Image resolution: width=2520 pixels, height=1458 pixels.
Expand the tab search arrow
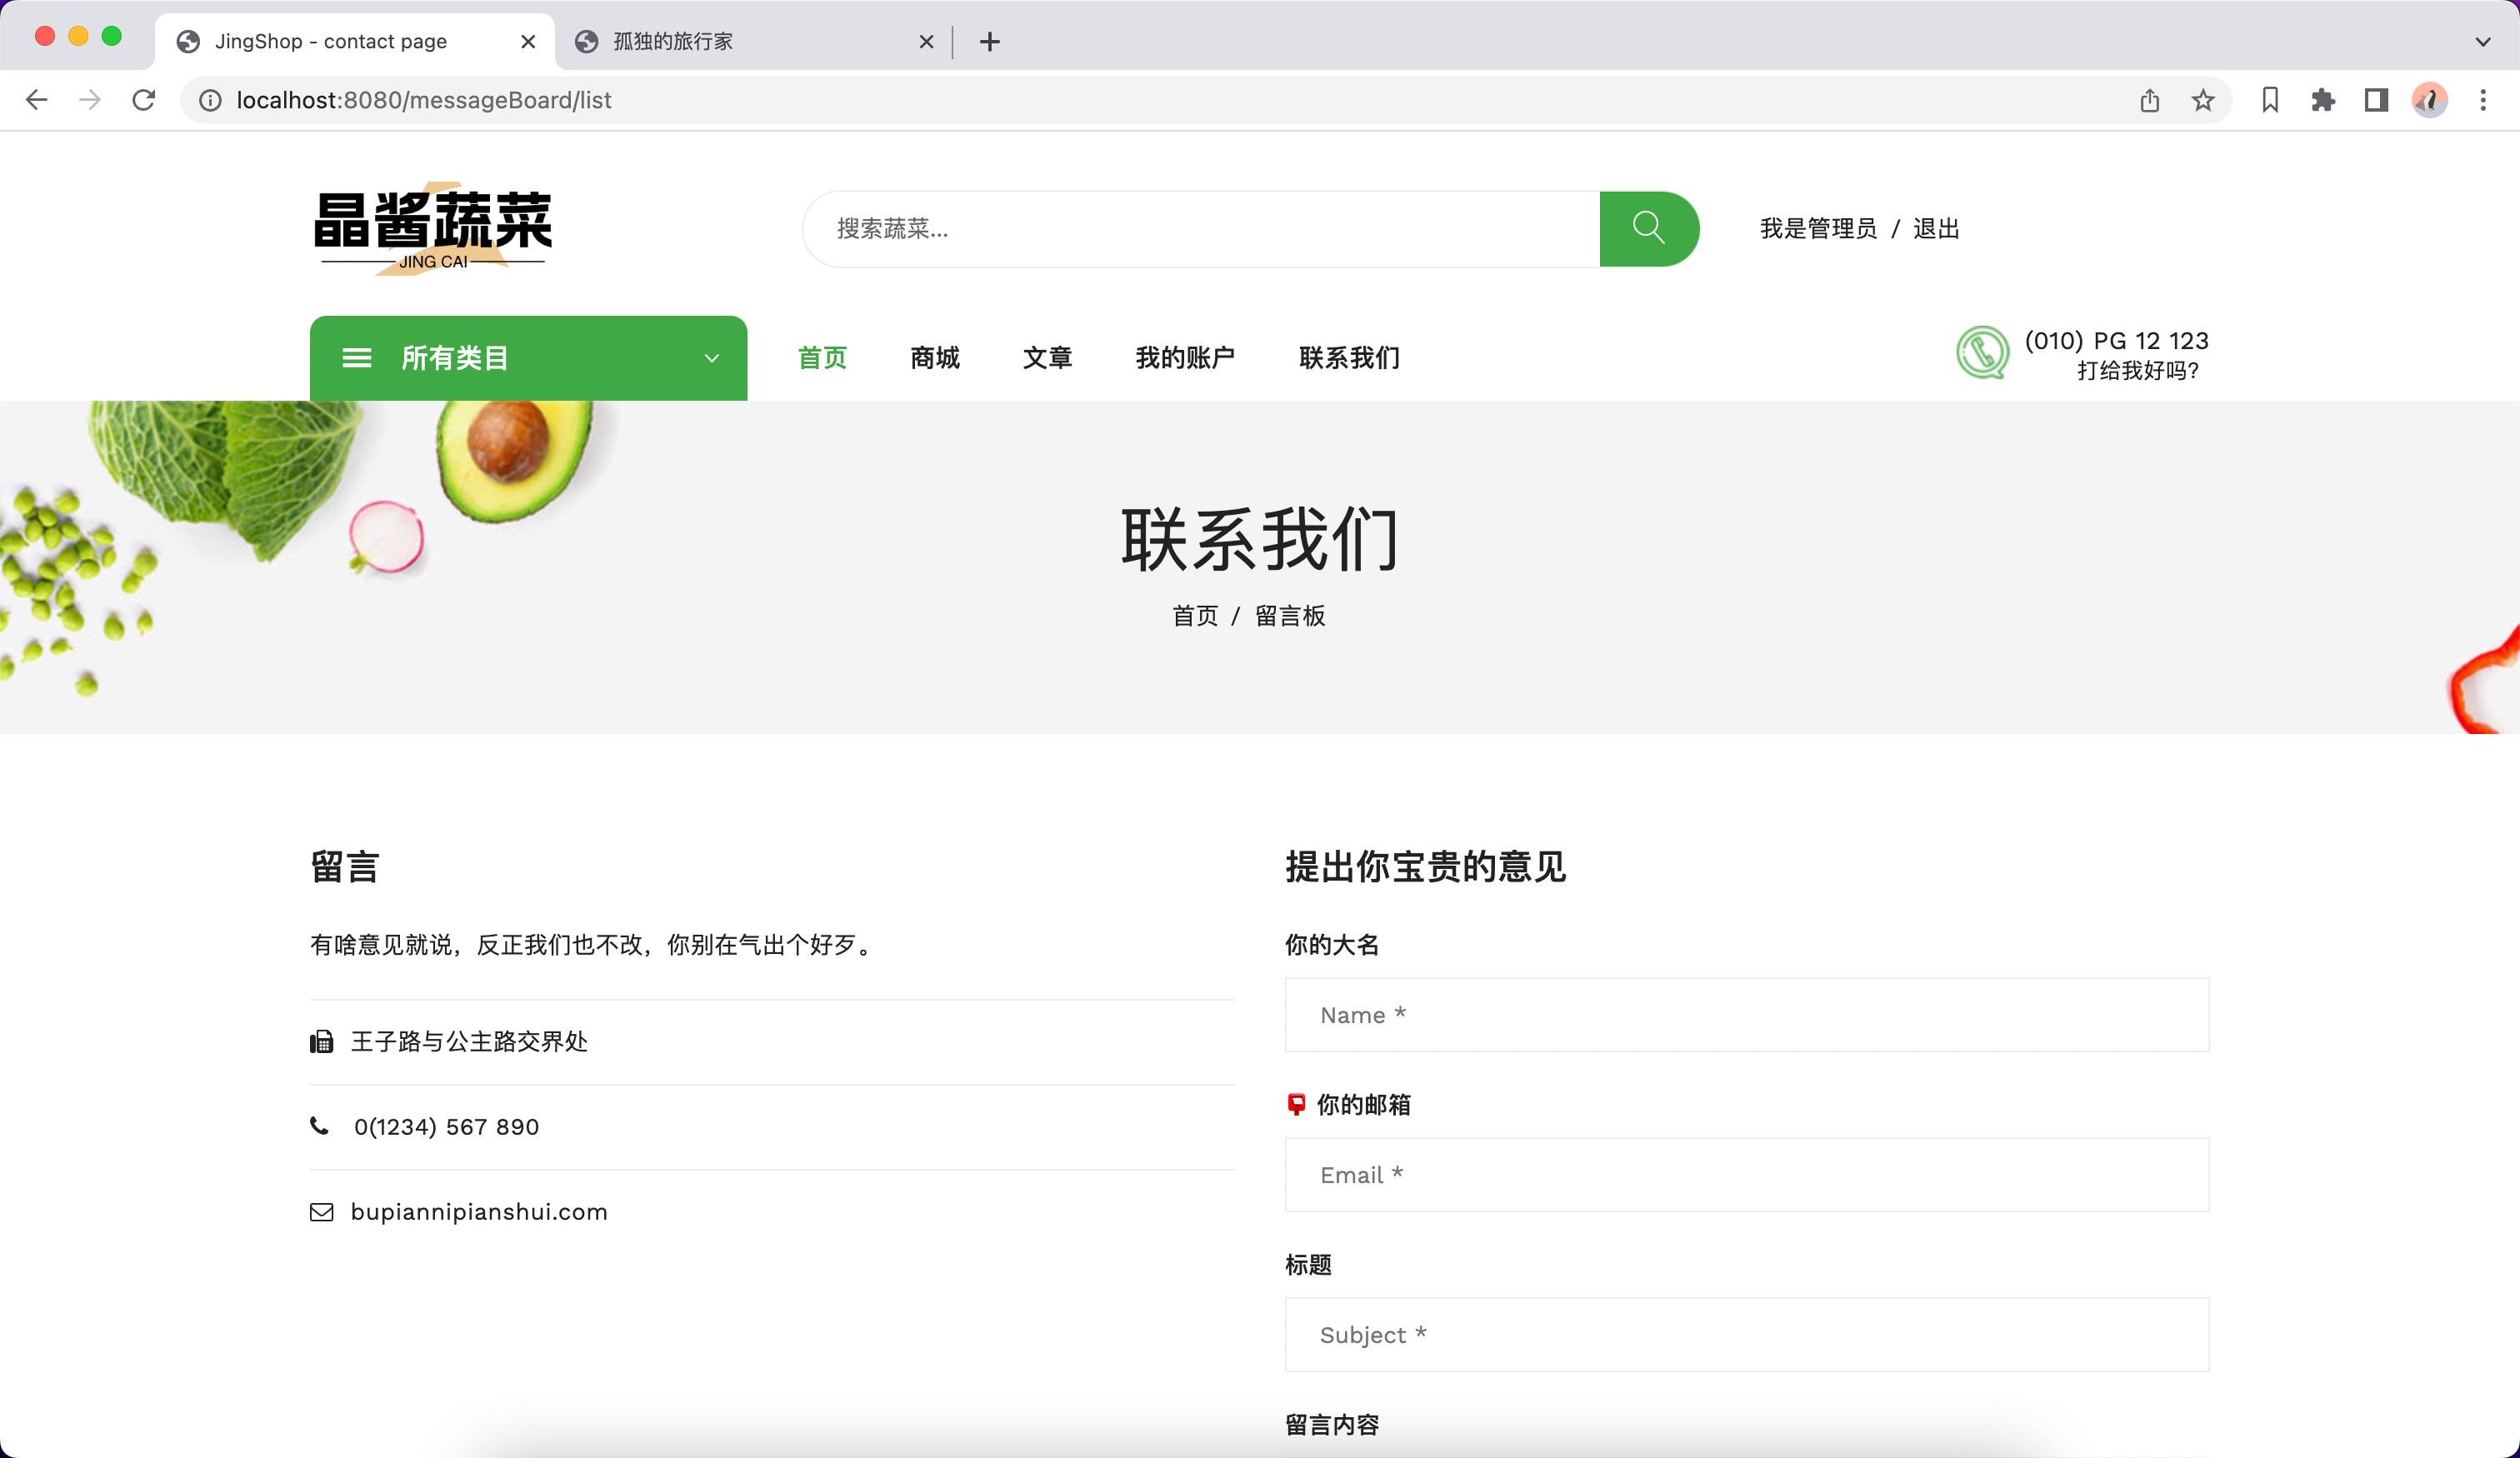coord(2483,42)
